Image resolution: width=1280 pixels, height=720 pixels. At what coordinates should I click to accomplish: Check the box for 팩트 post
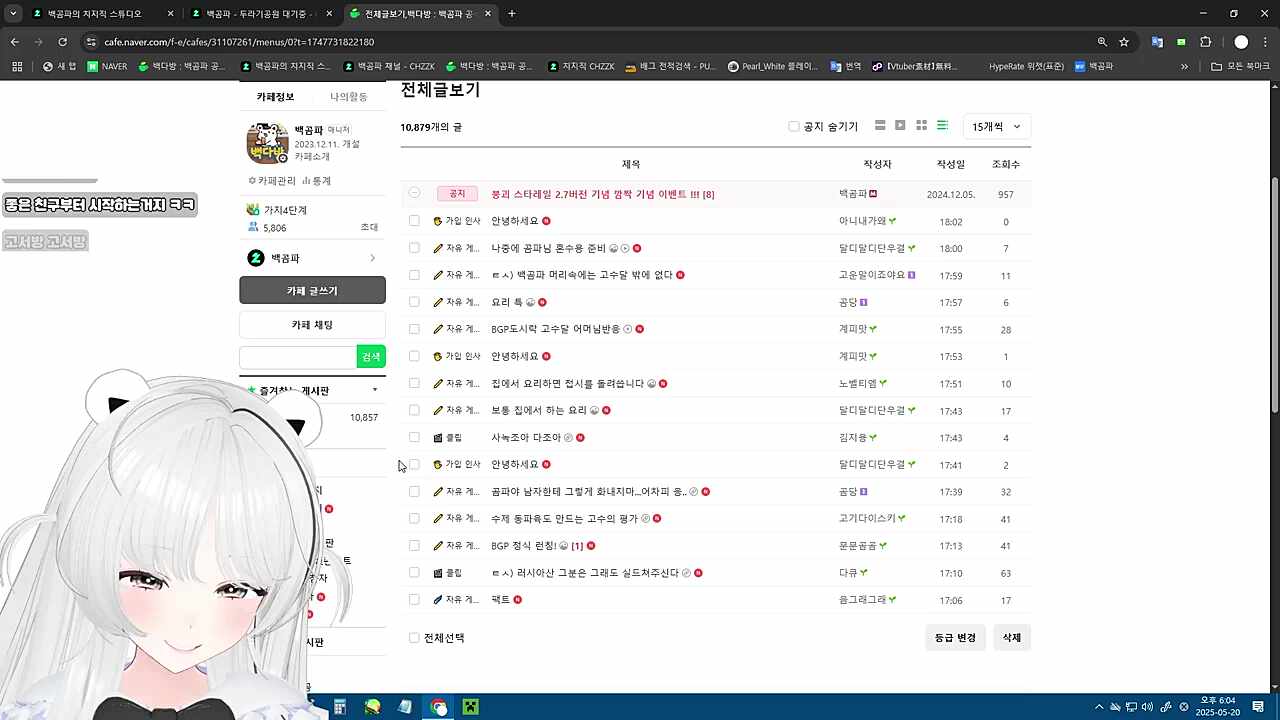[x=414, y=599]
